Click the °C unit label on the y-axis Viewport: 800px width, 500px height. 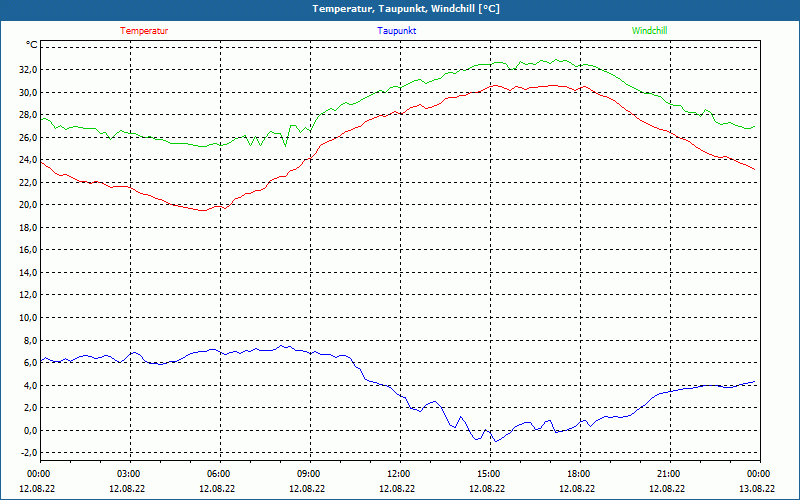click(32, 45)
